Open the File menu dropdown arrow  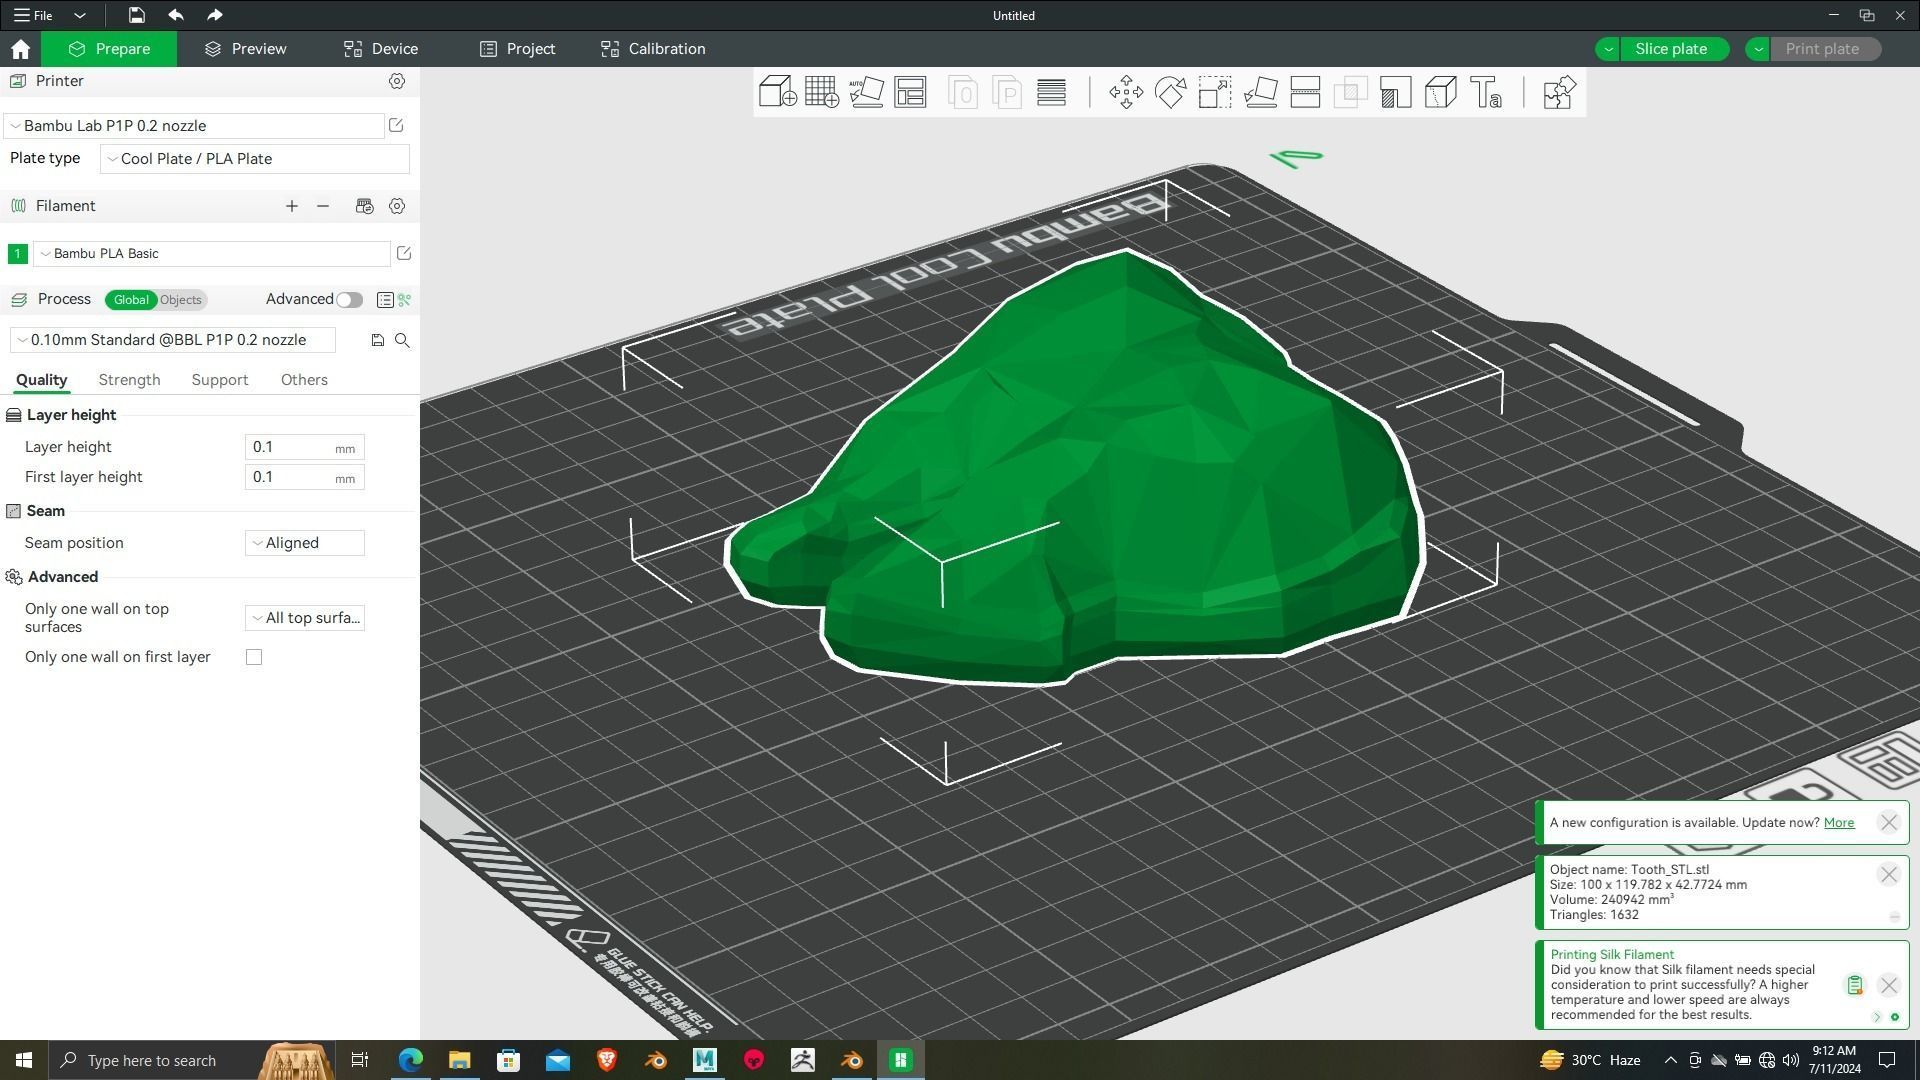click(x=80, y=15)
